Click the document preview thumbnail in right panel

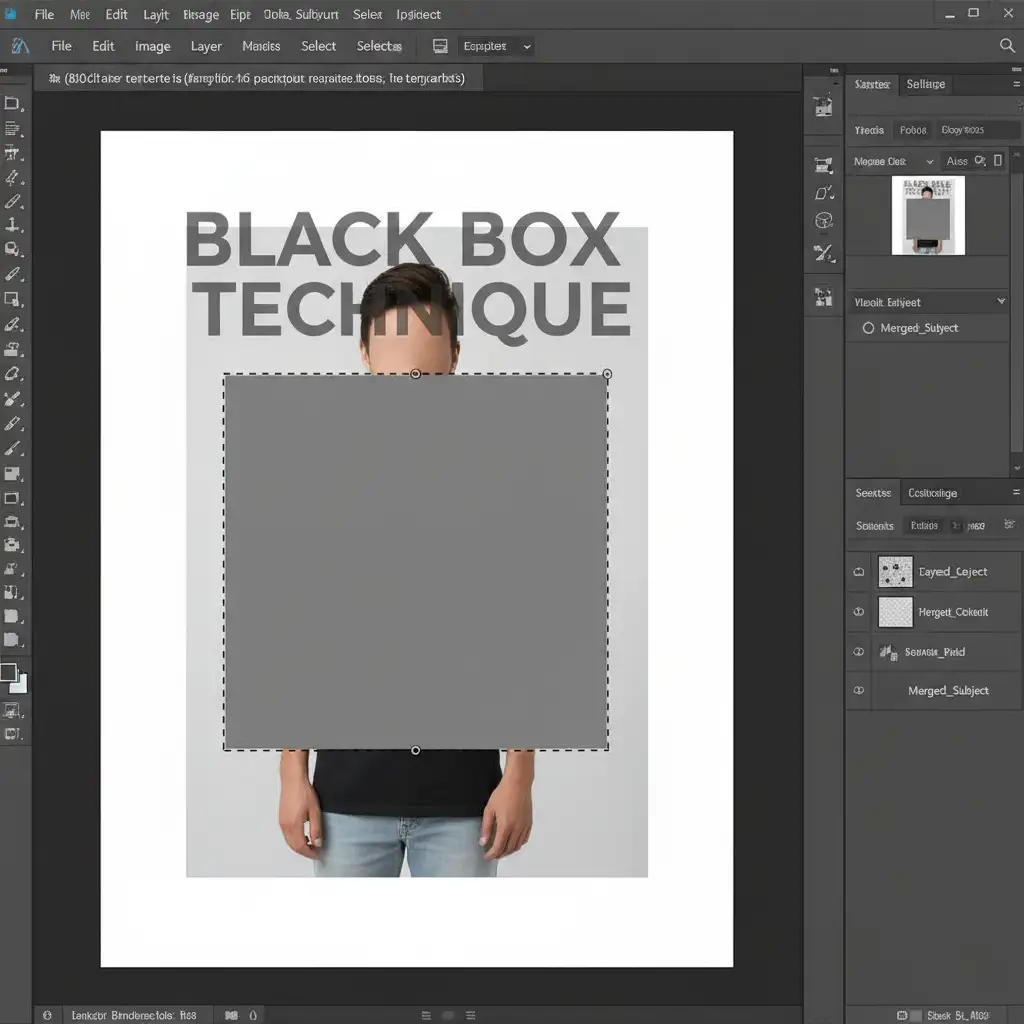[x=928, y=215]
